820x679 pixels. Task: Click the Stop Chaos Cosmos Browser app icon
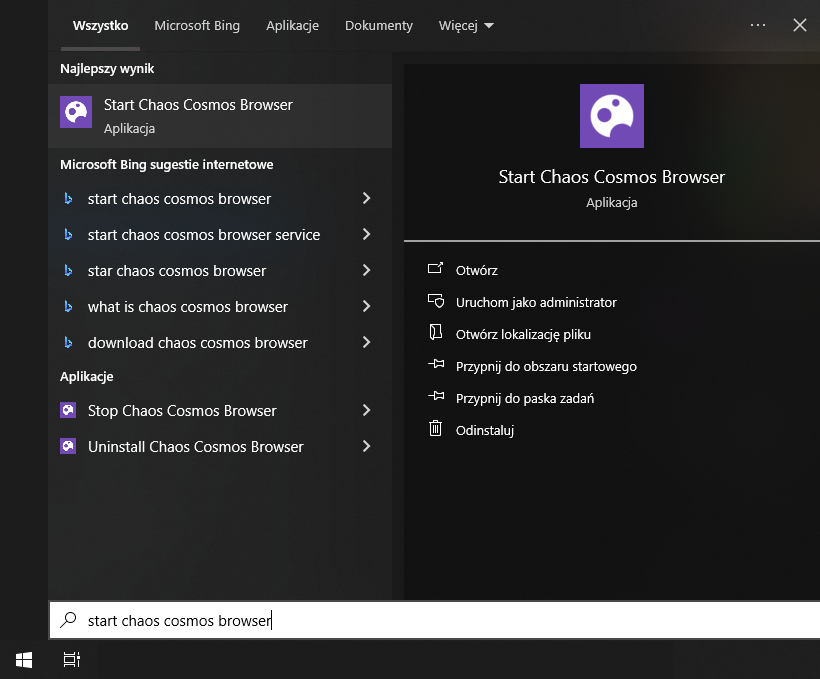point(68,410)
